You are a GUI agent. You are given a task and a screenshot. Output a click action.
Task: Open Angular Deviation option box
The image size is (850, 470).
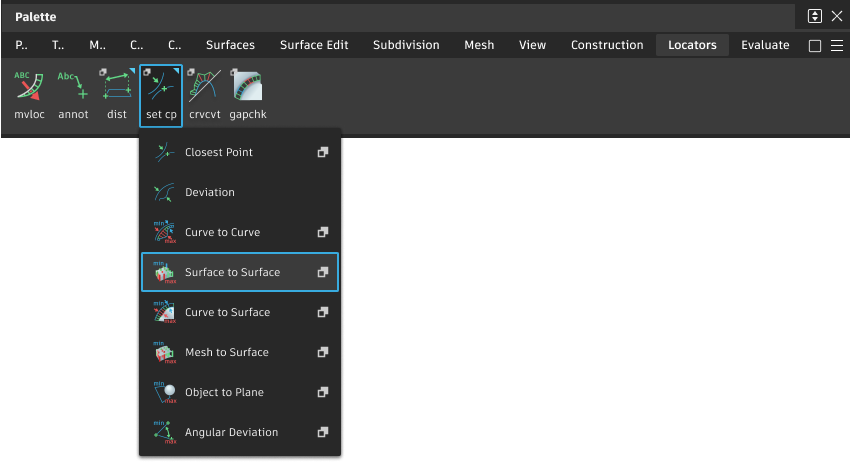click(x=323, y=432)
